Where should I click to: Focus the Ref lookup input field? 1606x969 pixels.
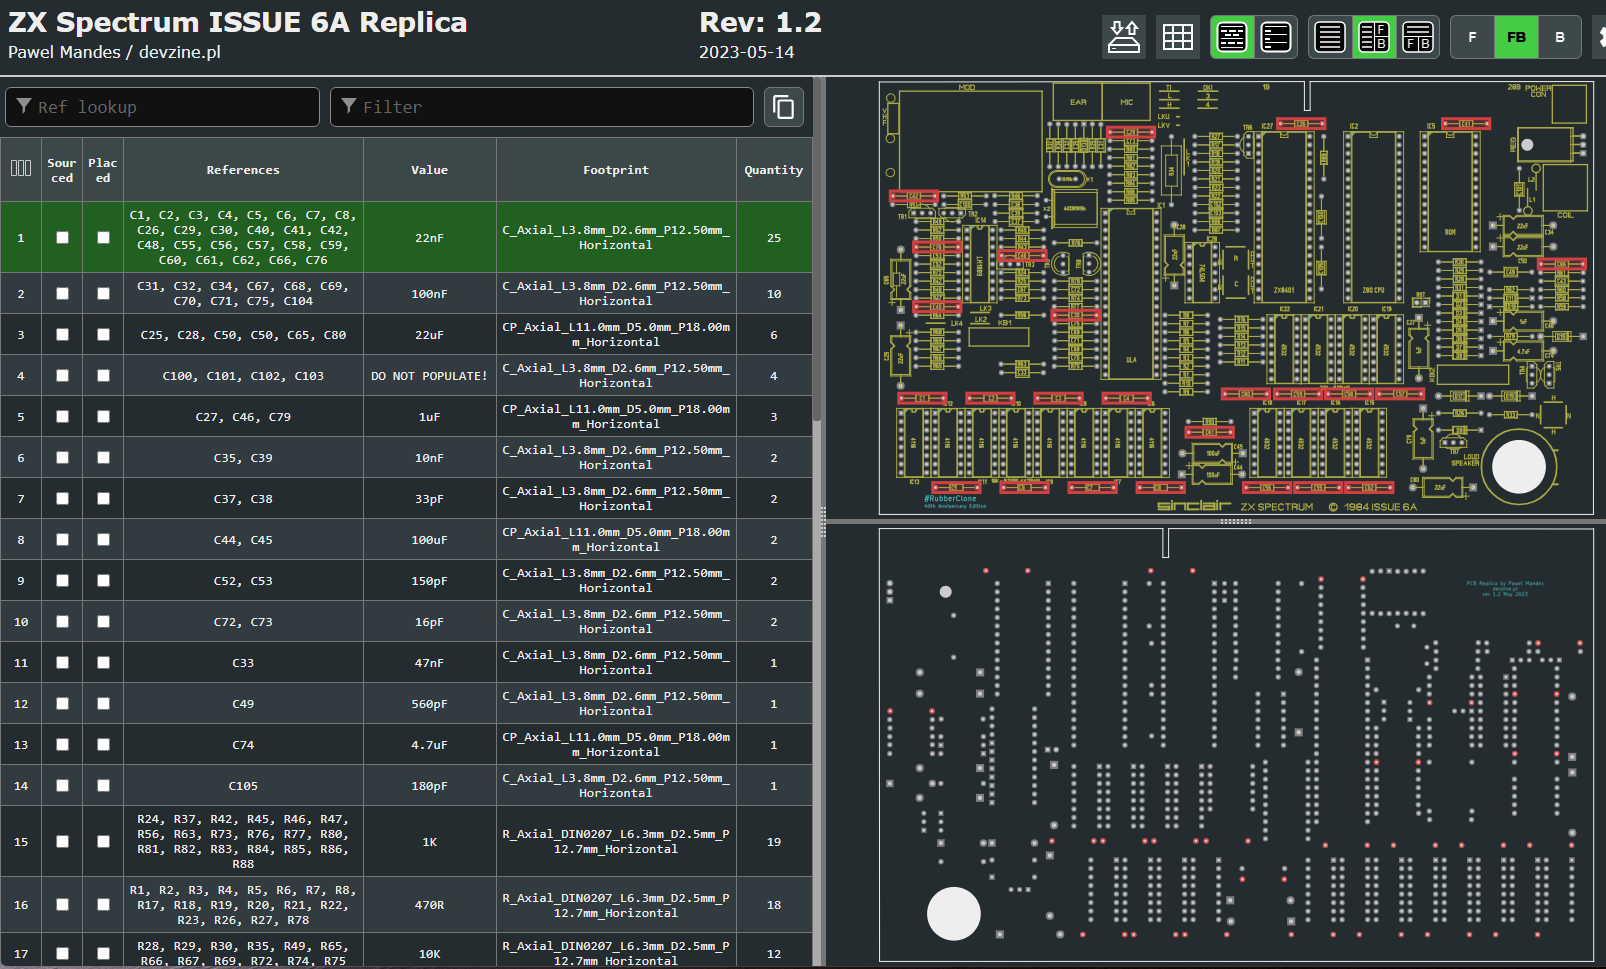tap(162, 107)
